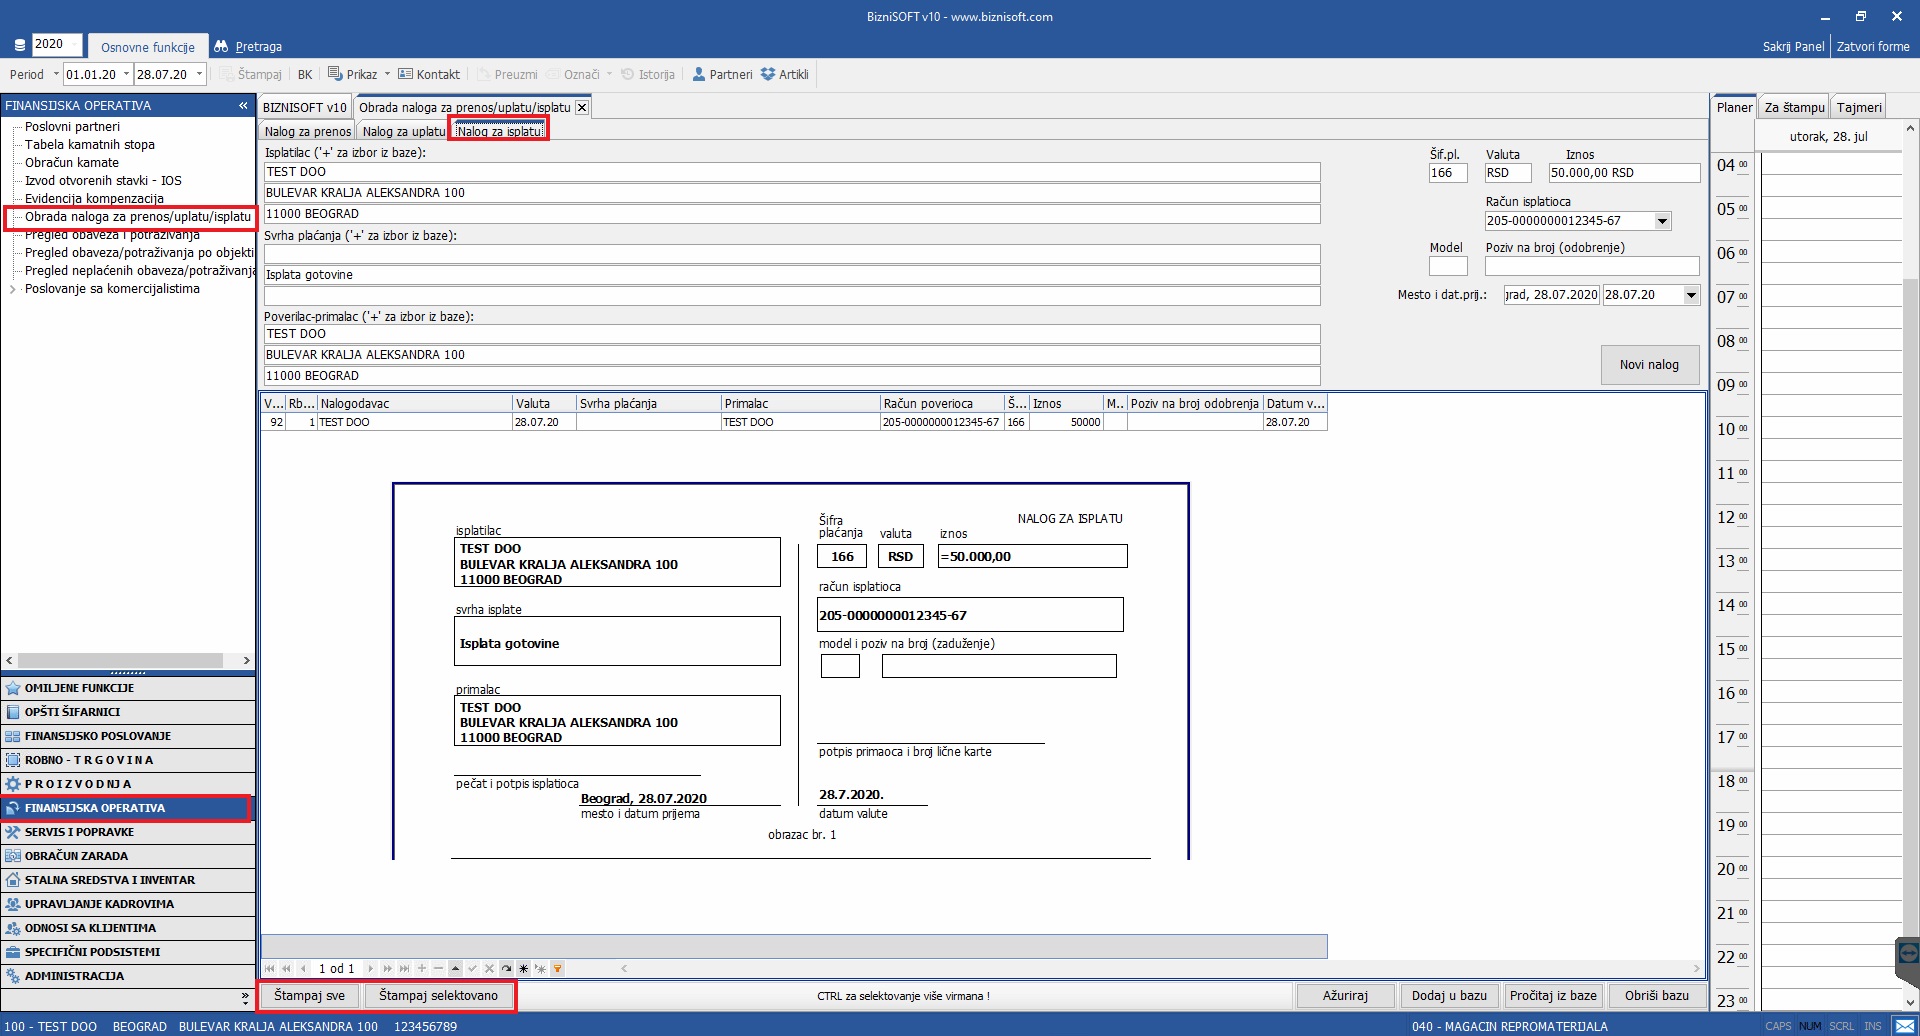Click the black asterisk bookmark navigator icon
This screenshot has width=1920, height=1036.
[x=523, y=968]
